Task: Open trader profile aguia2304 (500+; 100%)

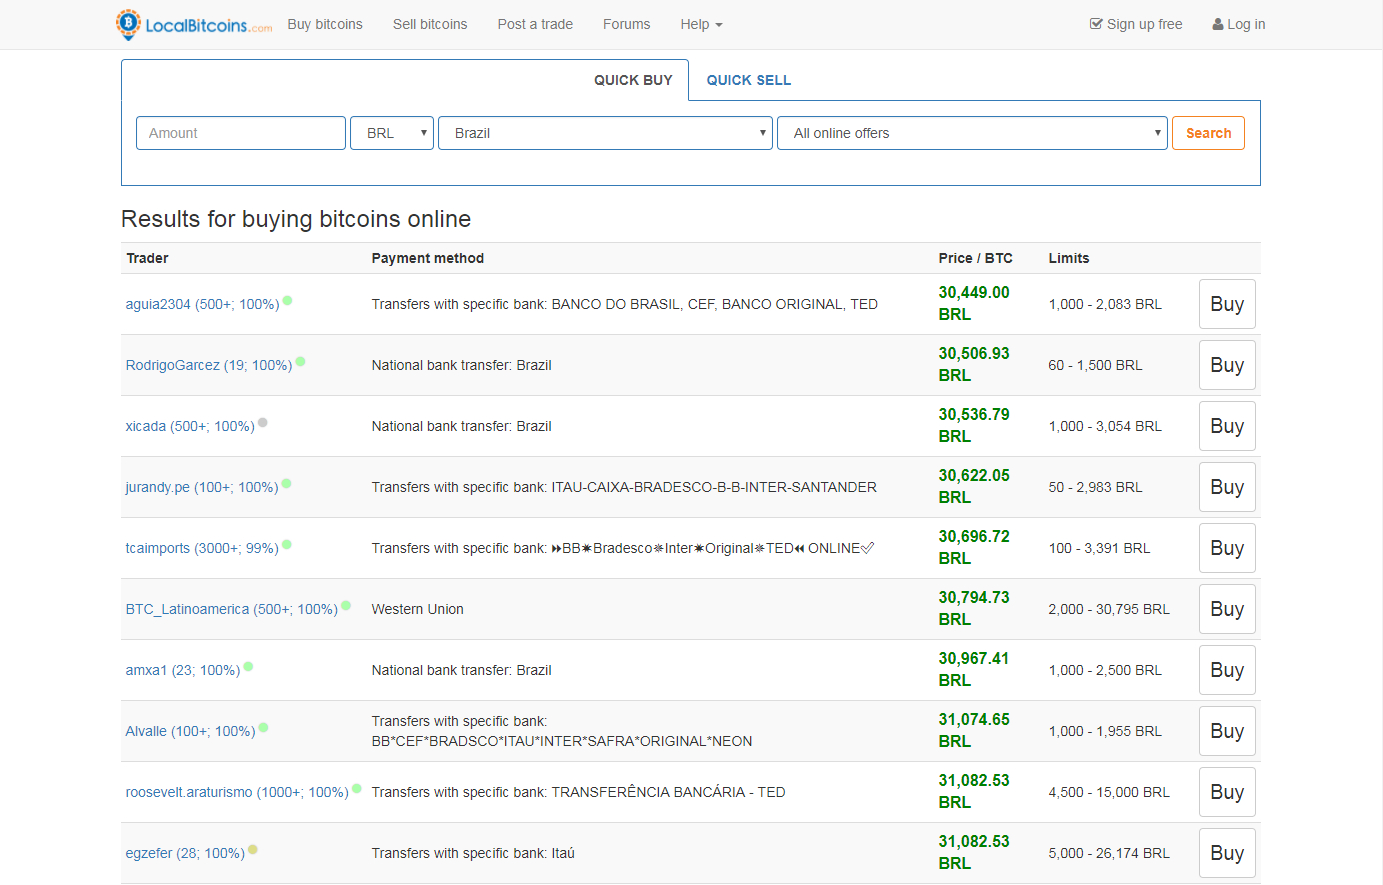Action: (x=202, y=304)
